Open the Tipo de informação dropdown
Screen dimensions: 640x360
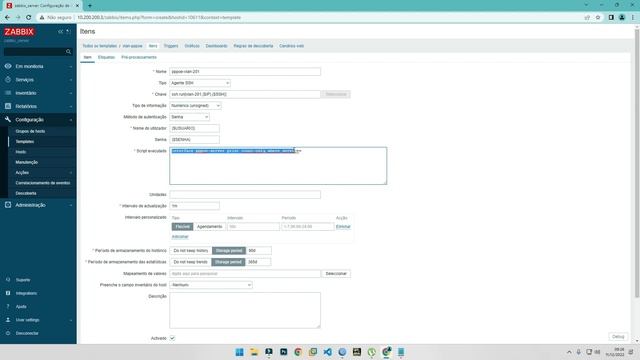pyautogui.click(x=196, y=106)
